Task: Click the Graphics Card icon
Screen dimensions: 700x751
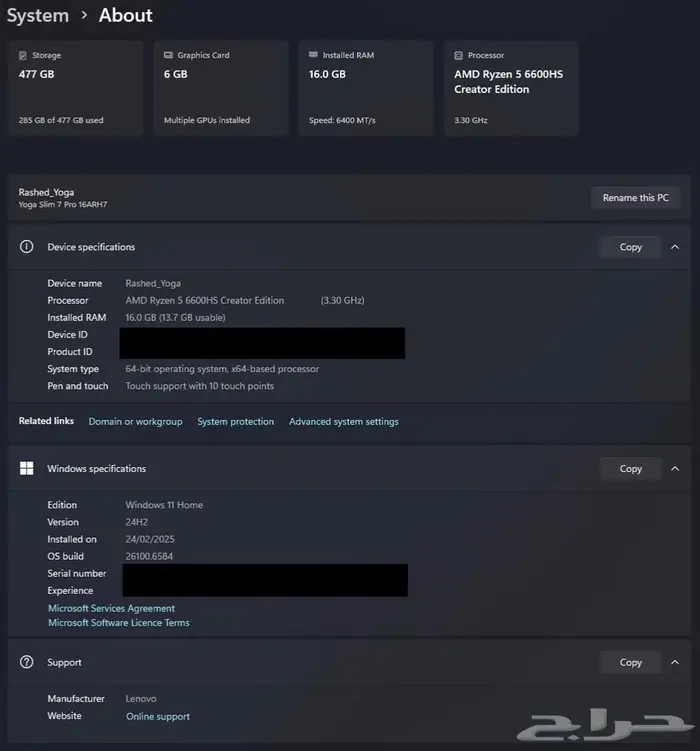Action: pyautogui.click(x=168, y=56)
